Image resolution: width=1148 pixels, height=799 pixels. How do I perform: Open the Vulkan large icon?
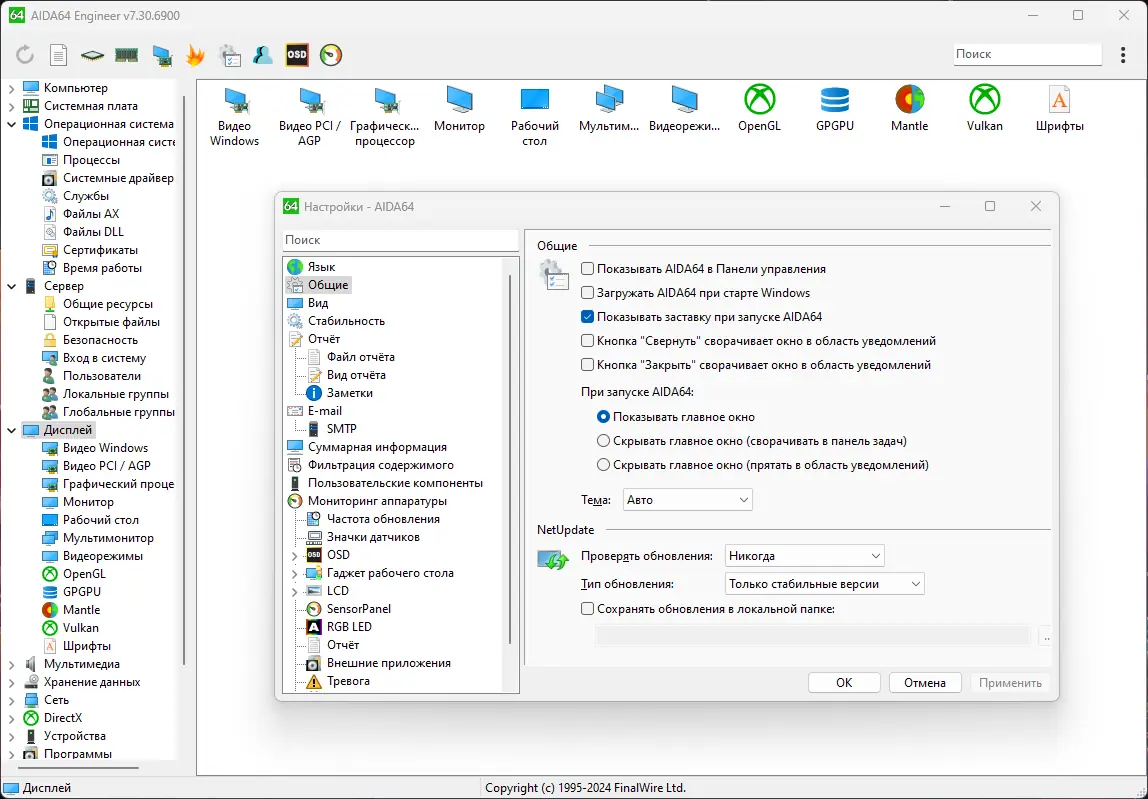coord(985,109)
